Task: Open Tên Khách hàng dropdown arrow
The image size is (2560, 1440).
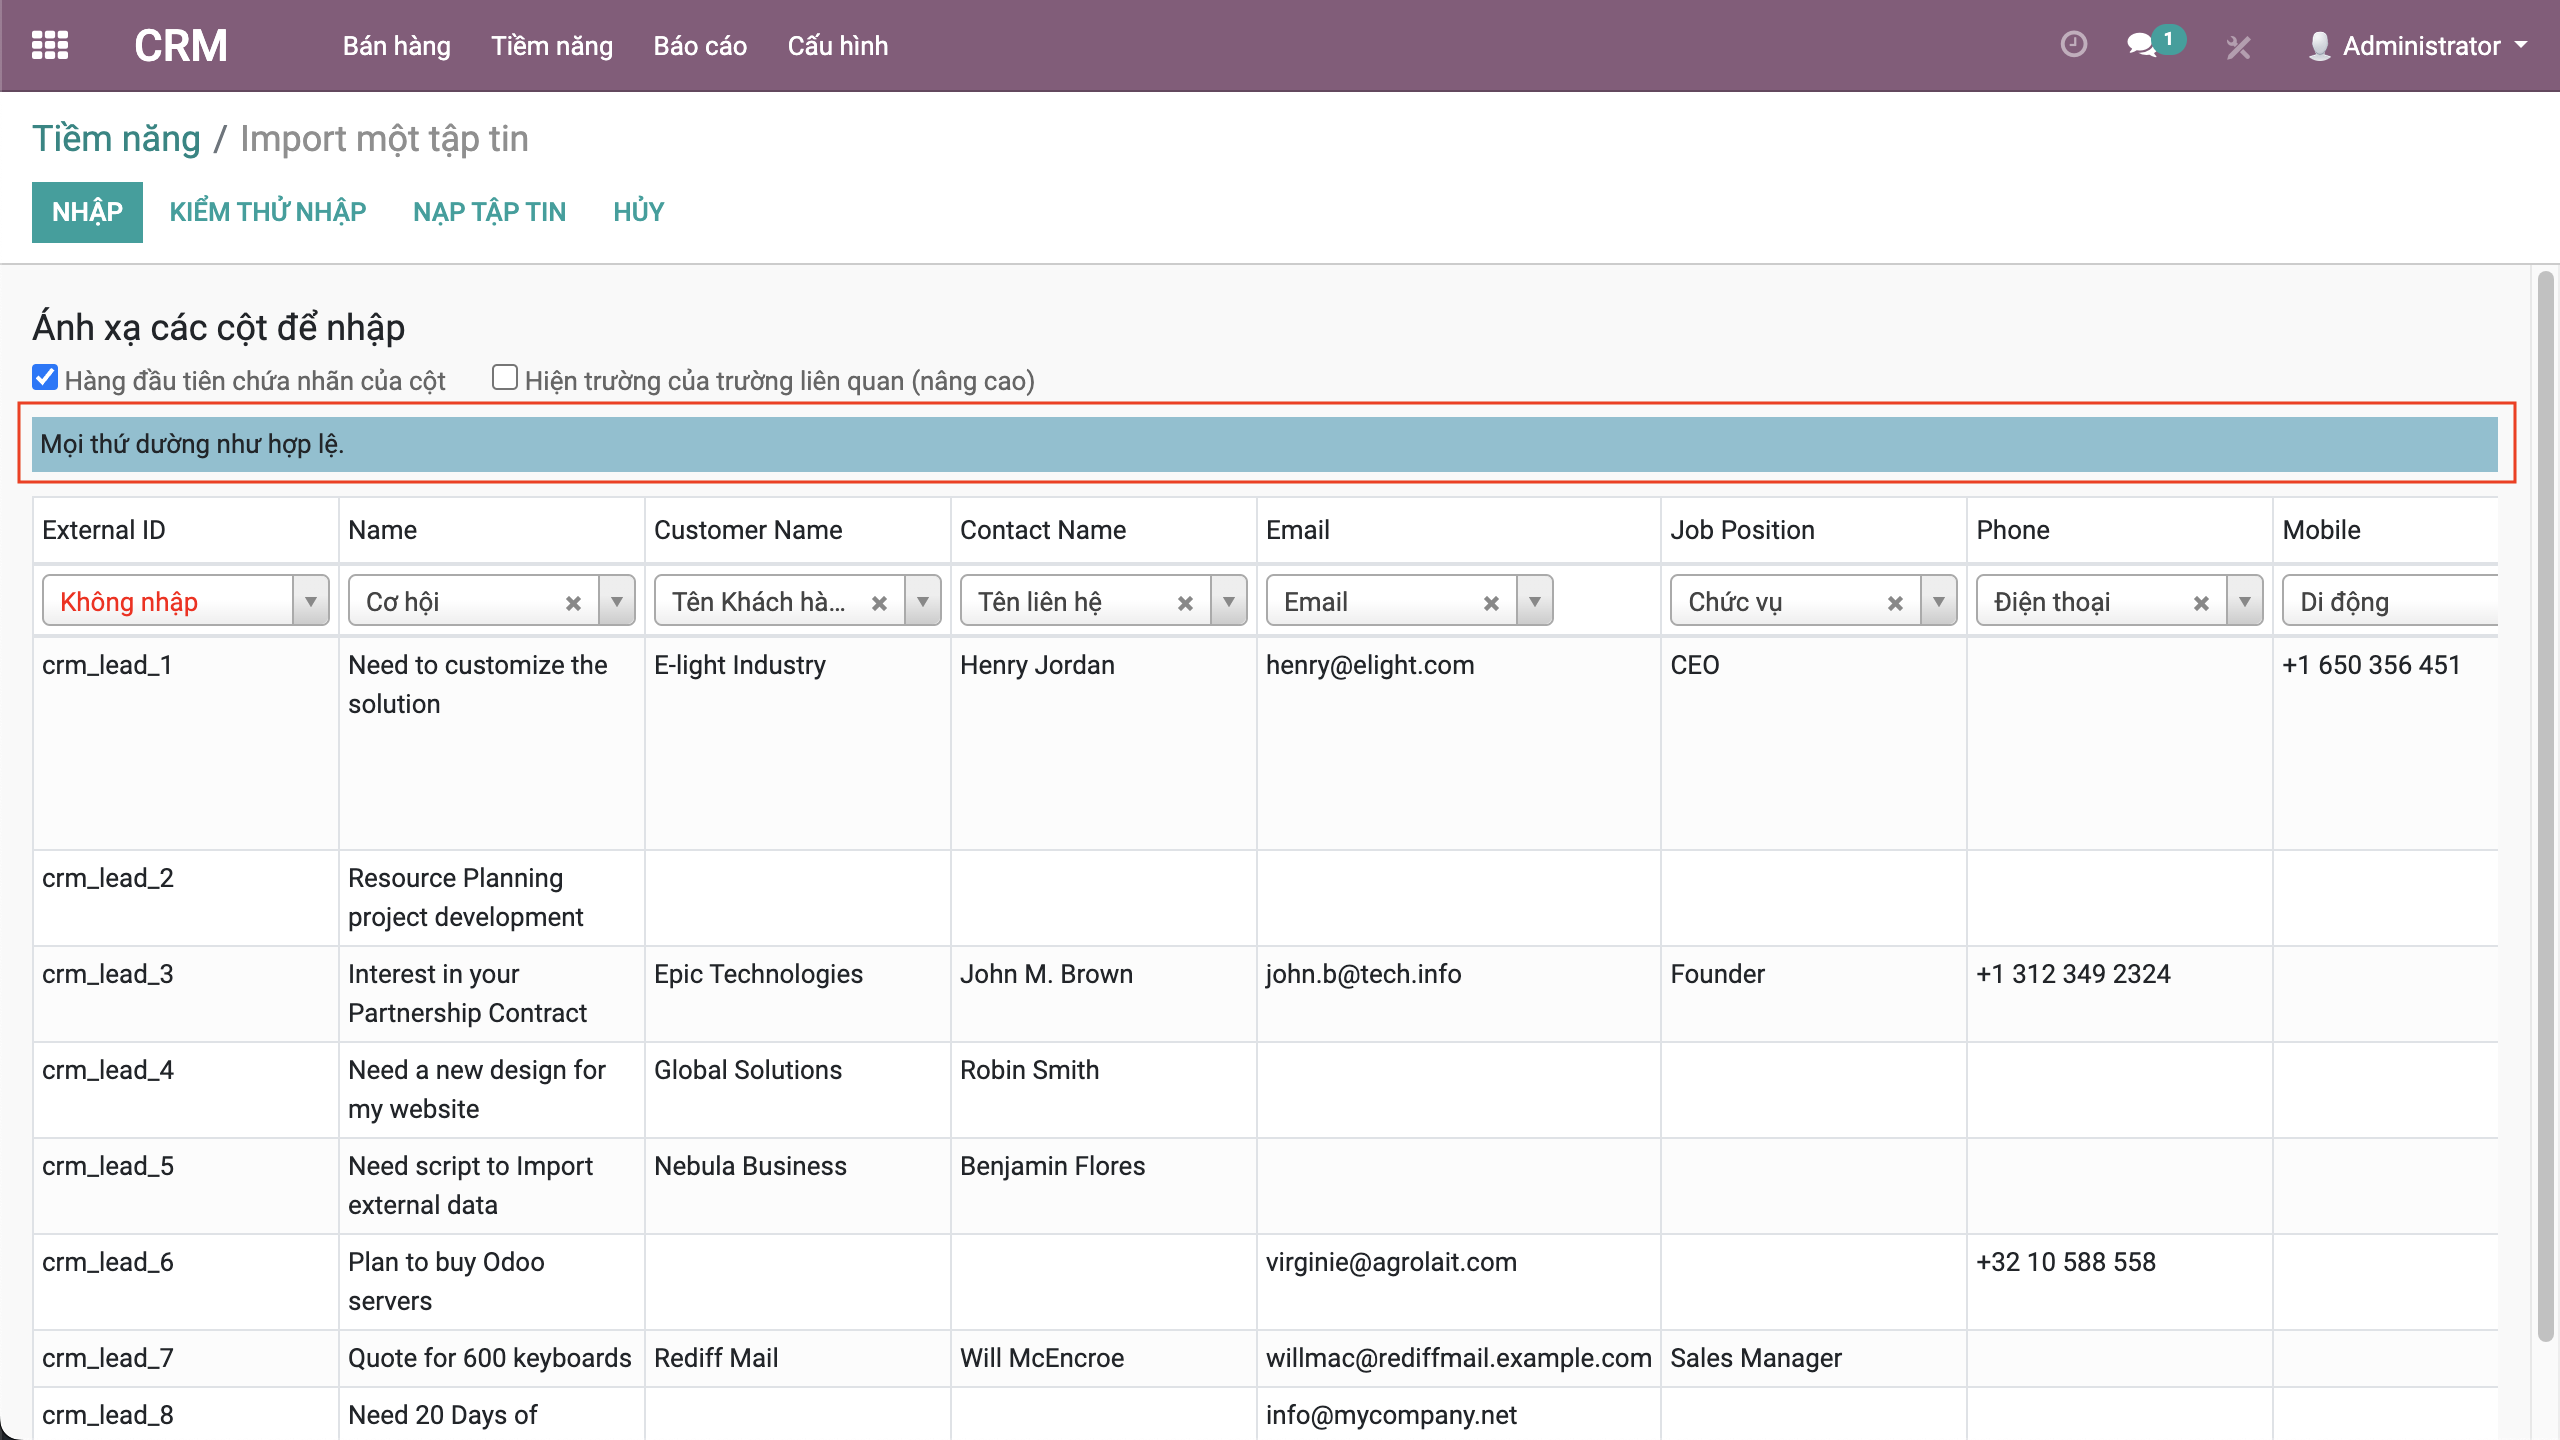Action: tap(923, 602)
